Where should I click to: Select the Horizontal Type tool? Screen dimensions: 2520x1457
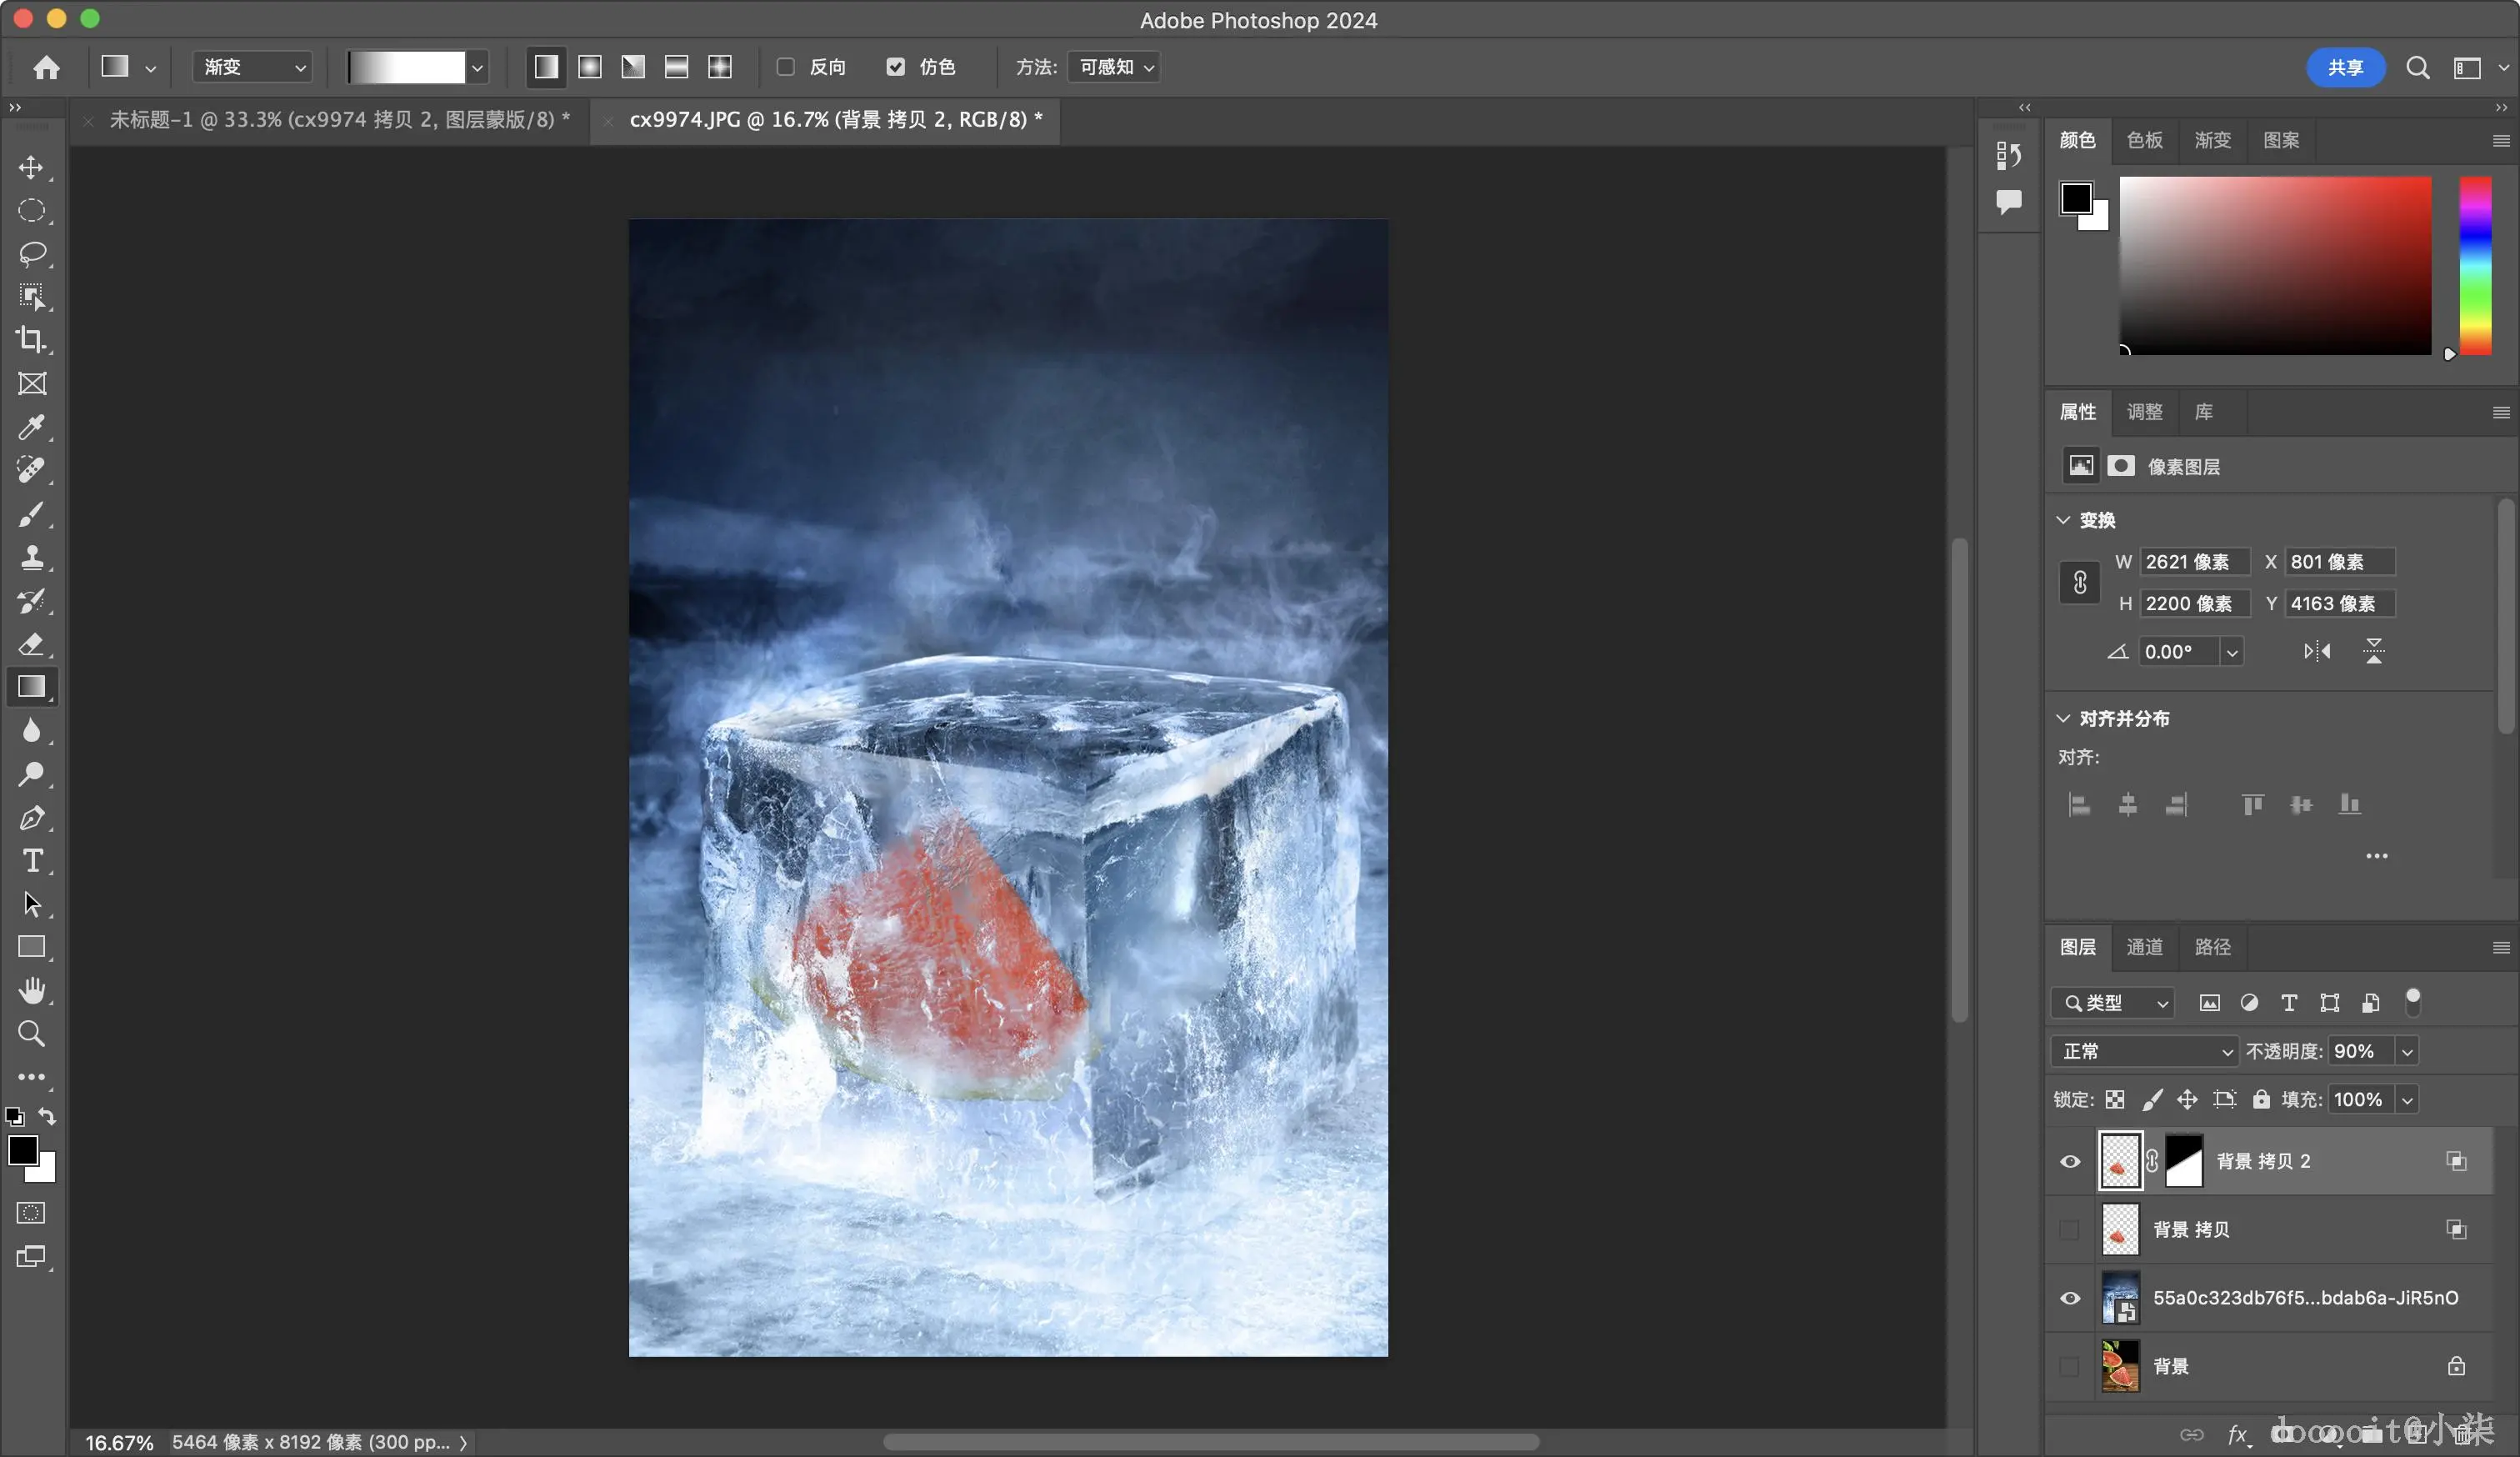click(31, 861)
